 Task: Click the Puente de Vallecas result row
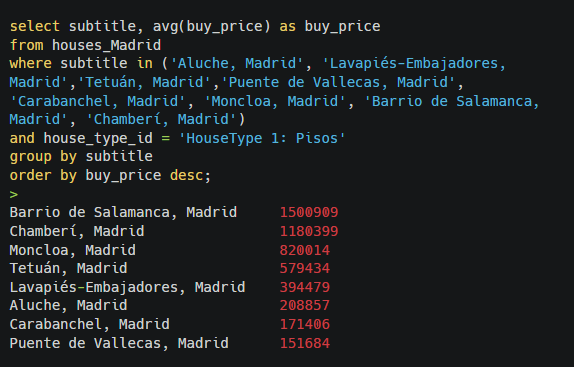170,344
